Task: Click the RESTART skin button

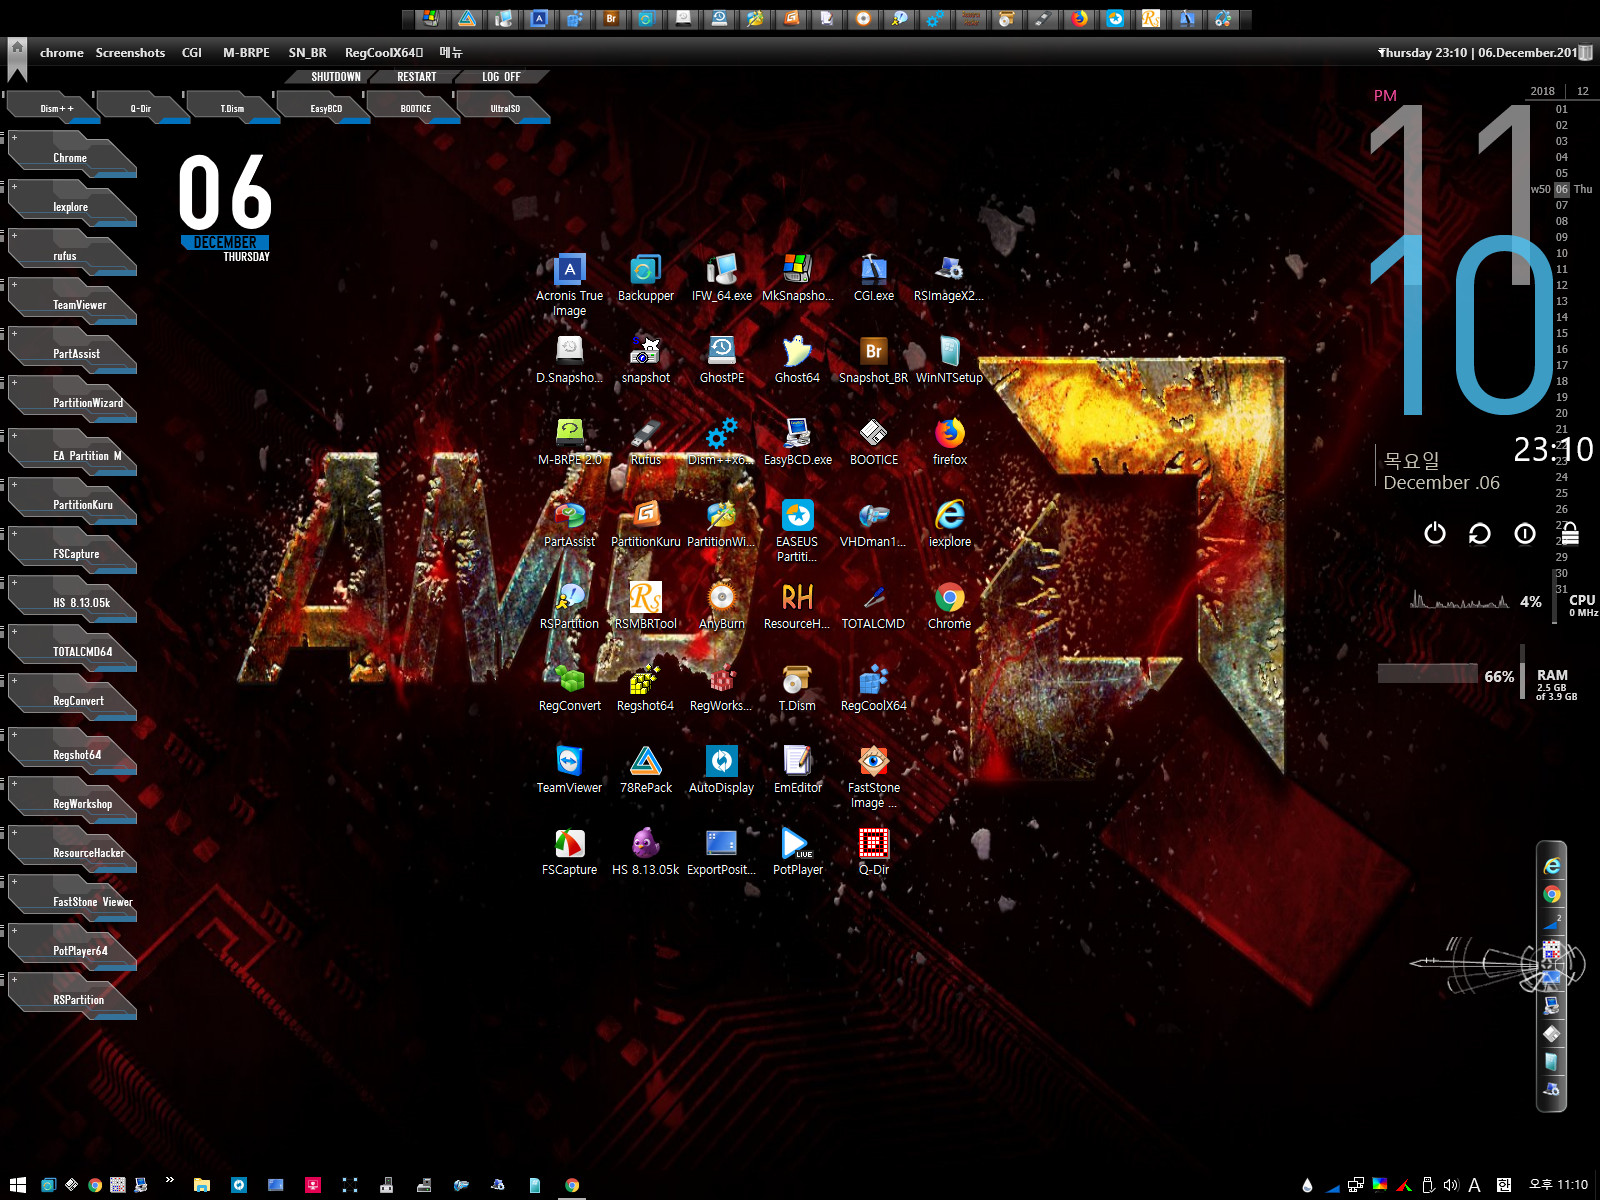Action: click(416, 77)
